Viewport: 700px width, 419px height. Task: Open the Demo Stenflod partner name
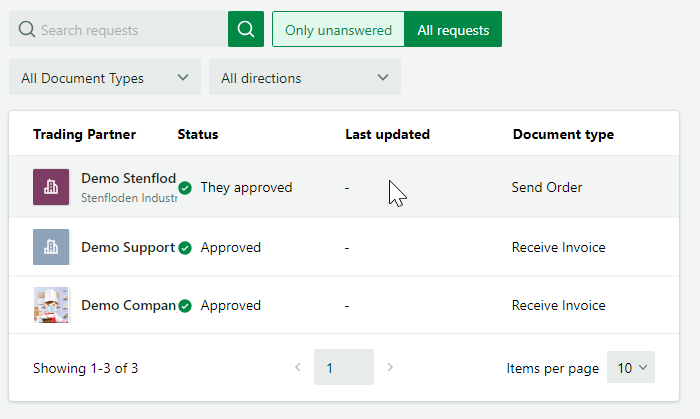129,178
